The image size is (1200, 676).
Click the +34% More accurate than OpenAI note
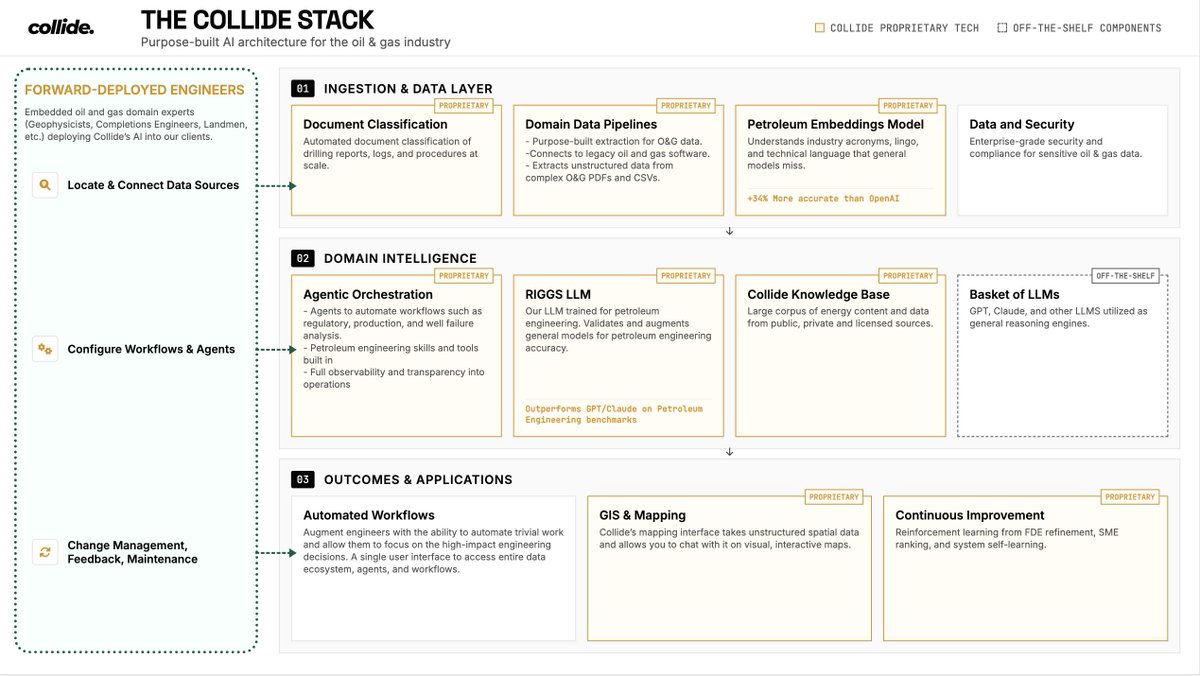coord(823,199)
